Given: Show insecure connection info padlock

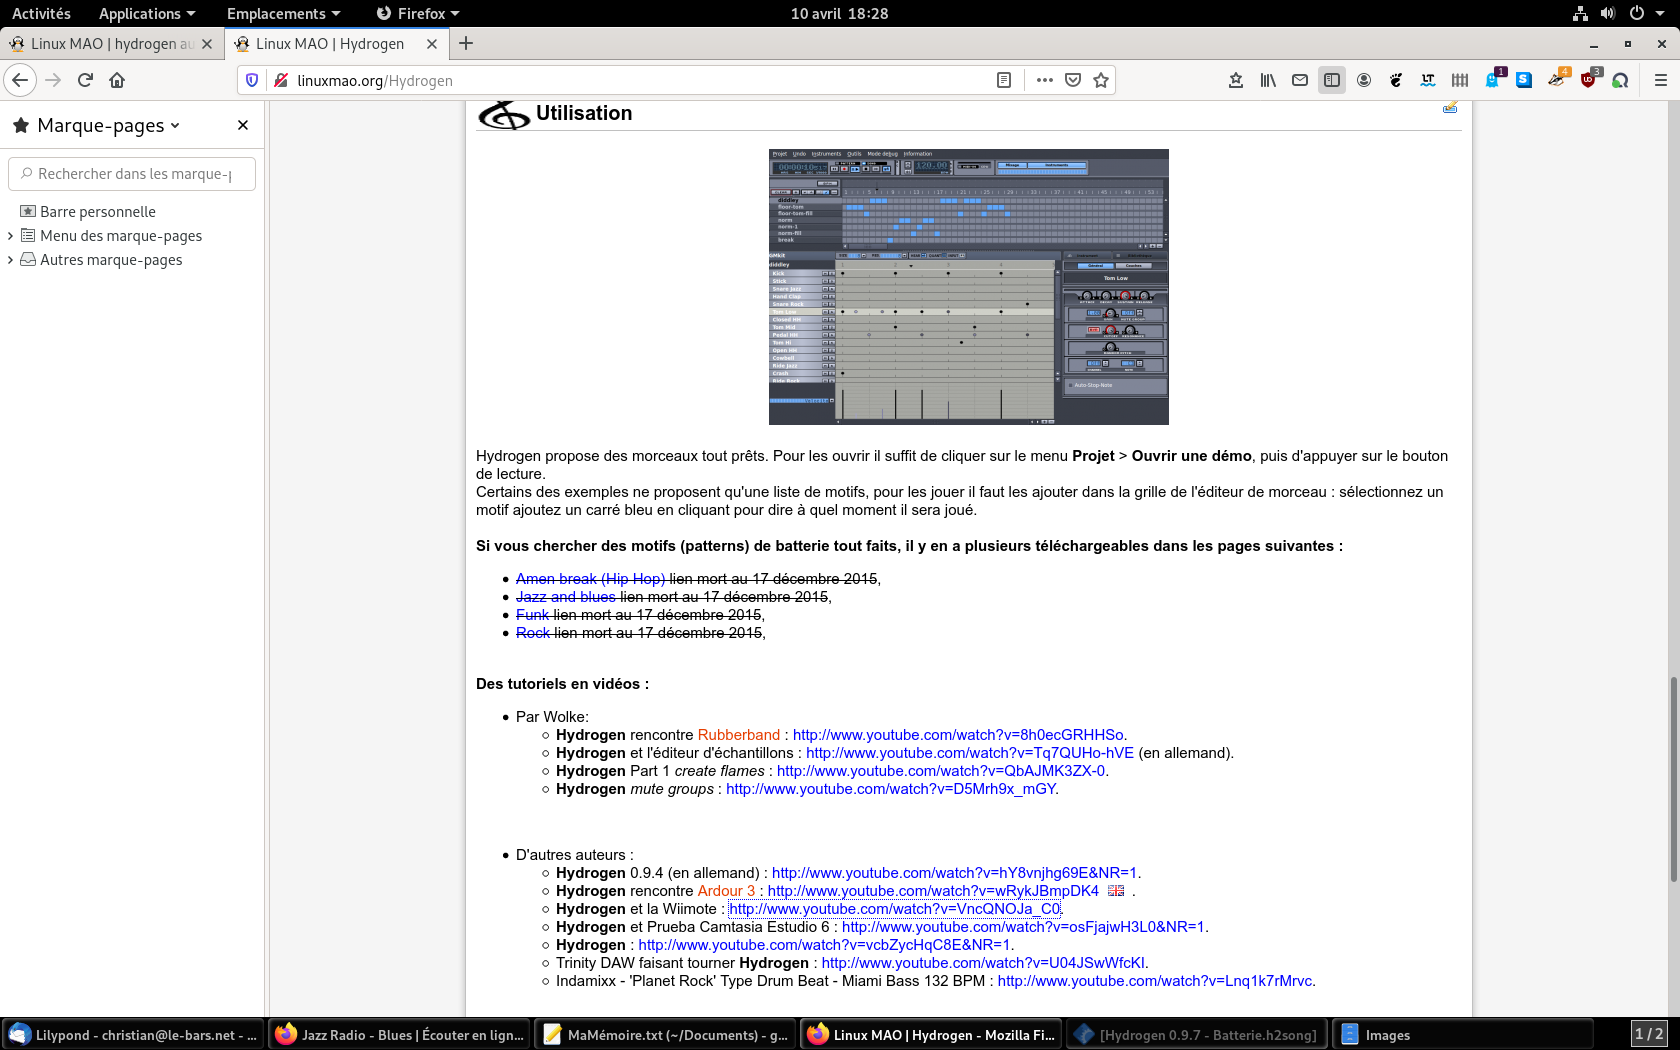Looking at the screenshot, I should tap(281, 80).
